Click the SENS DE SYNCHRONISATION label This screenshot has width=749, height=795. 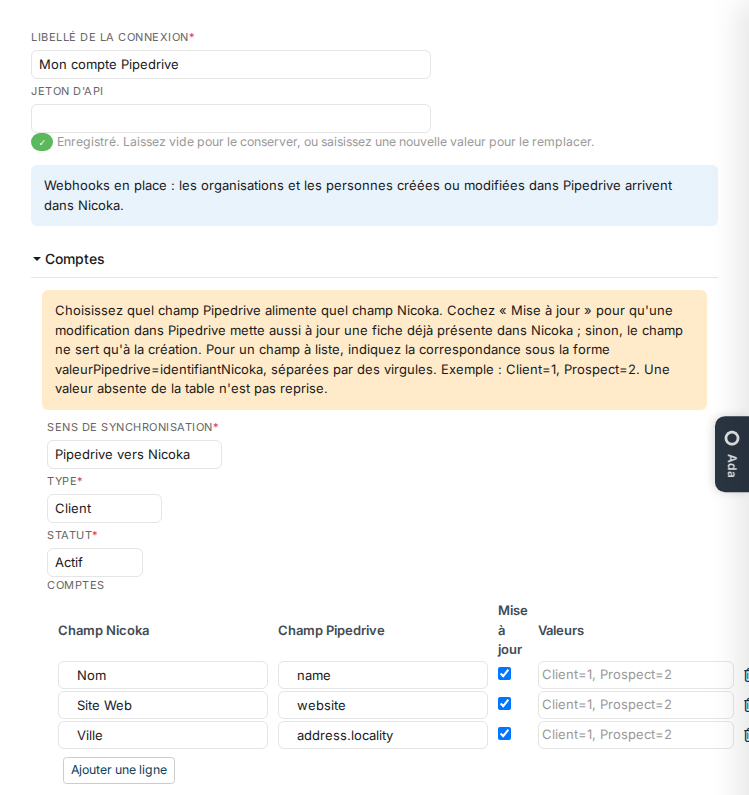[x=132, y=427]
